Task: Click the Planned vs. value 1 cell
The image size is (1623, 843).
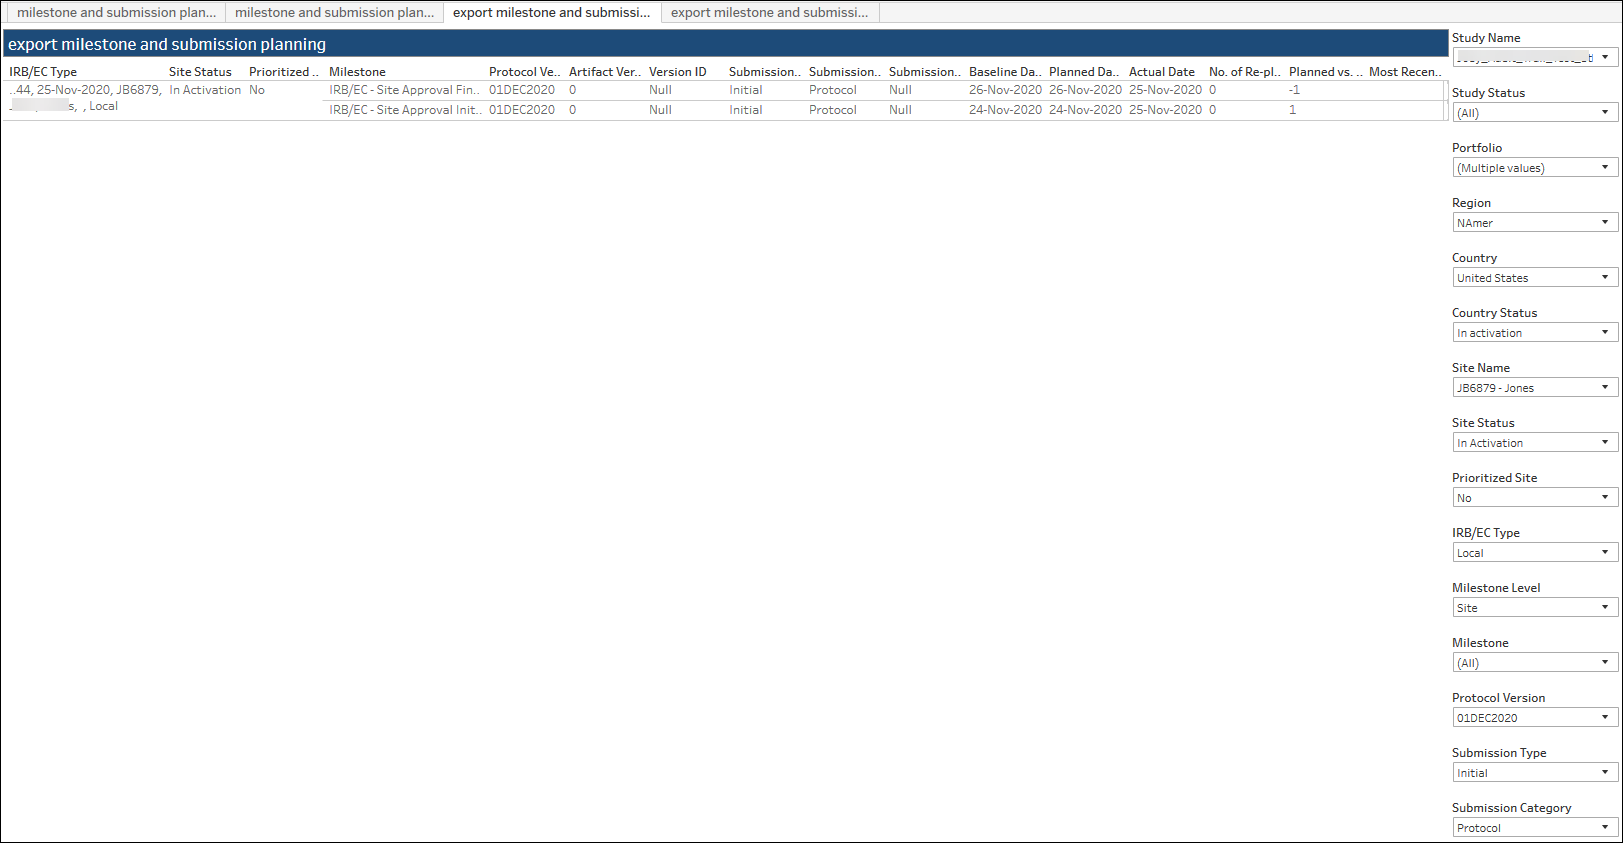Action: 1293,110
